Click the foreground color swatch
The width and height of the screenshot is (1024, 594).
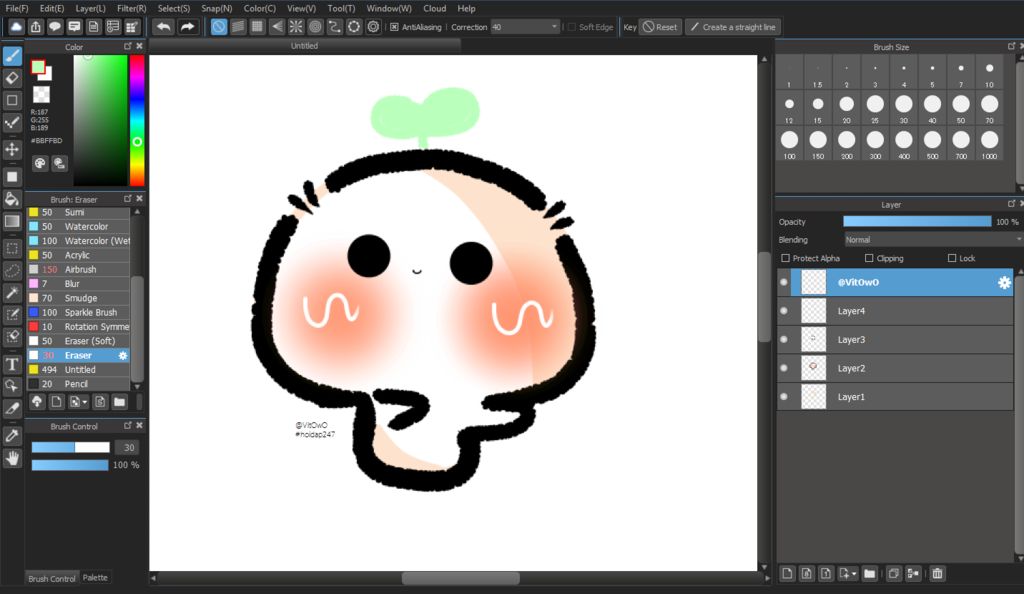[38, 67]
